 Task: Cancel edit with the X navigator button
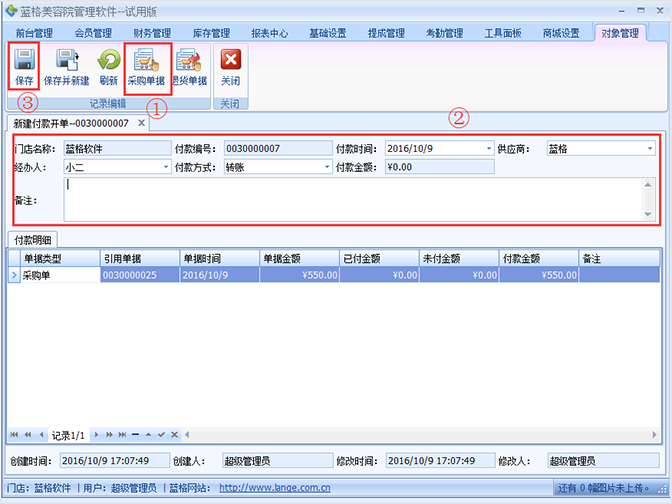[x=174, y=435]
